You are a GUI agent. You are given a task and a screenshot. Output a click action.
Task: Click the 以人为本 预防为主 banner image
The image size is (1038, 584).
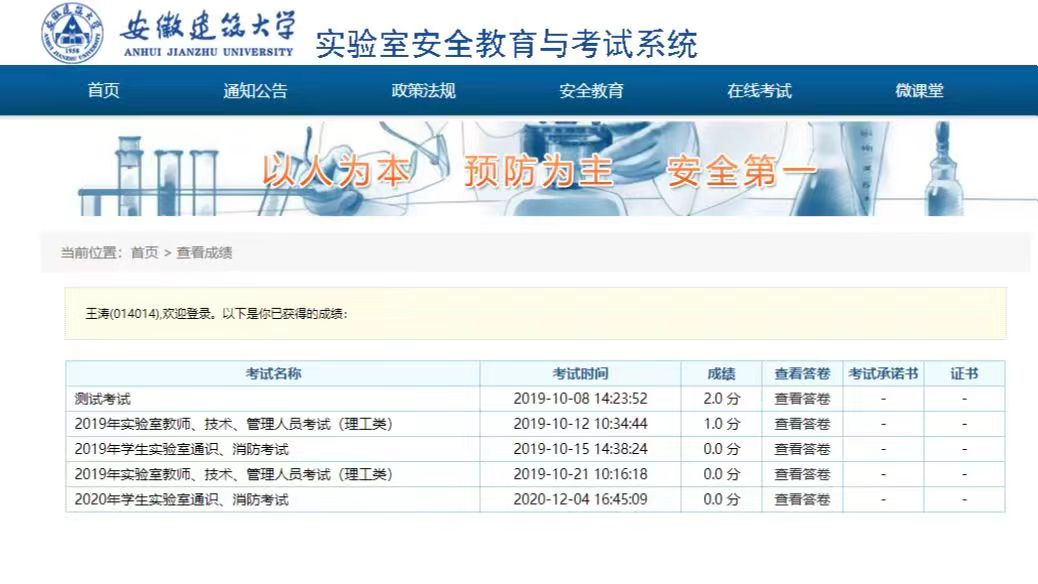click(538, 170)
